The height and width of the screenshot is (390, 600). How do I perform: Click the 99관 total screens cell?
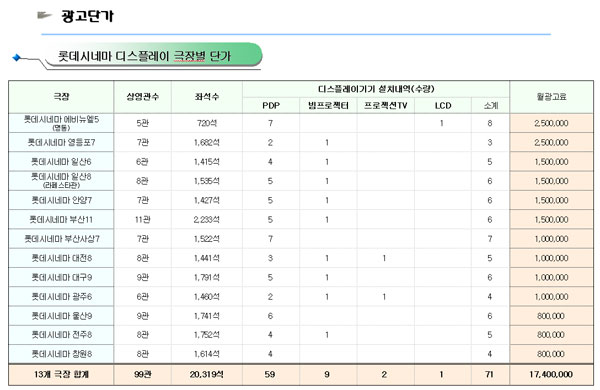142,374
